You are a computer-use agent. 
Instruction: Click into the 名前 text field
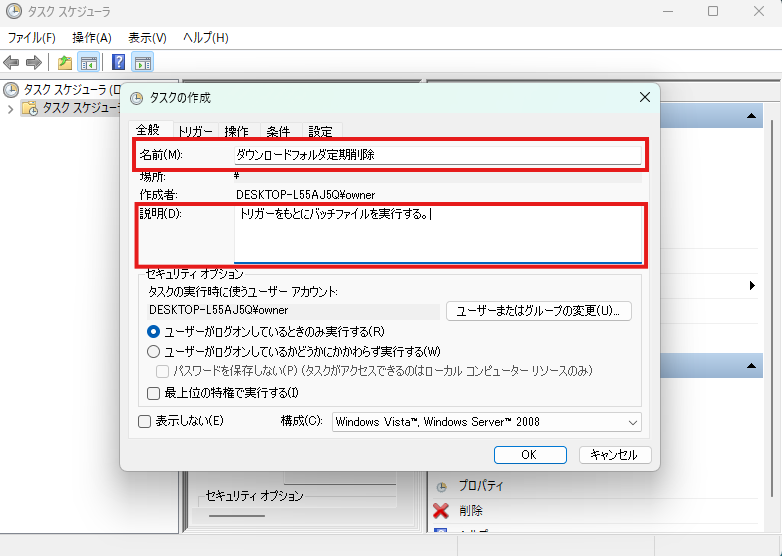tap(436, 155)
